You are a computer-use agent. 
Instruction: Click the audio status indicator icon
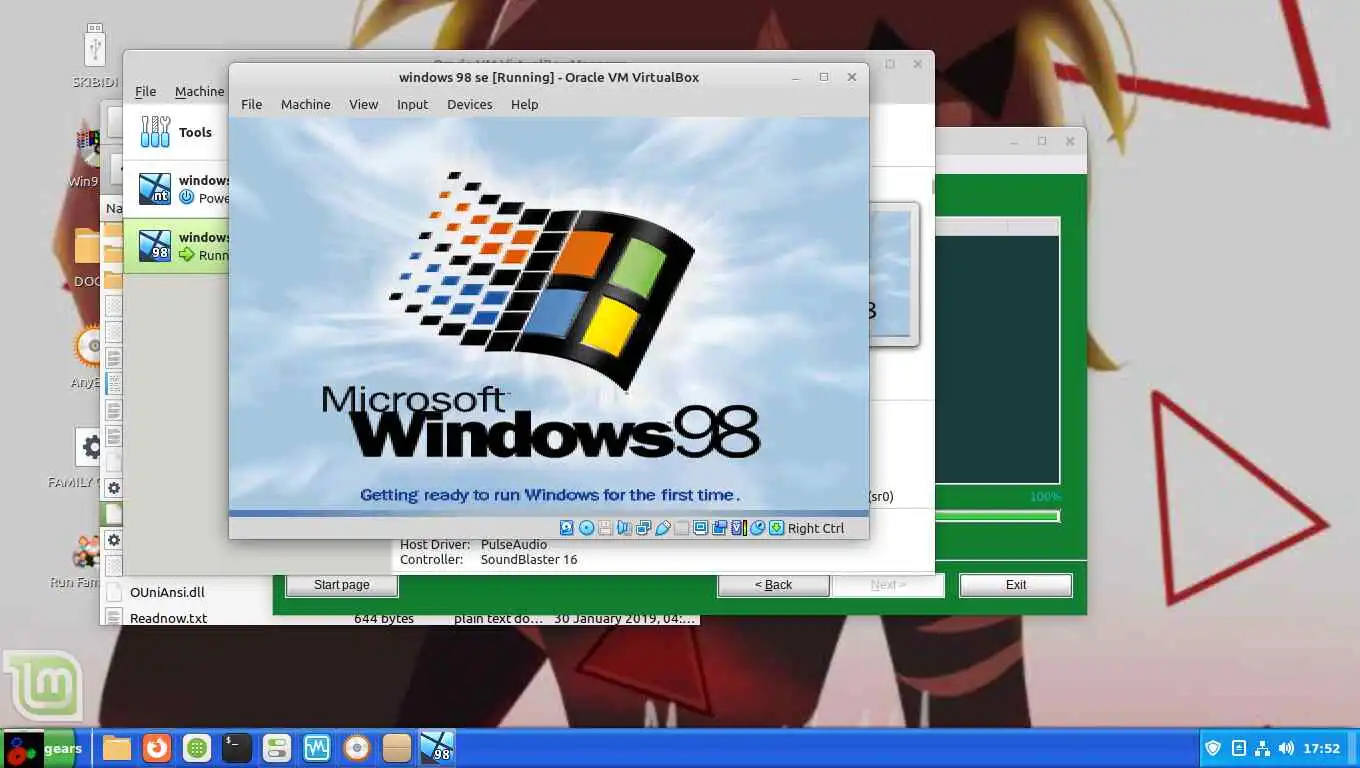click(624, 528)
